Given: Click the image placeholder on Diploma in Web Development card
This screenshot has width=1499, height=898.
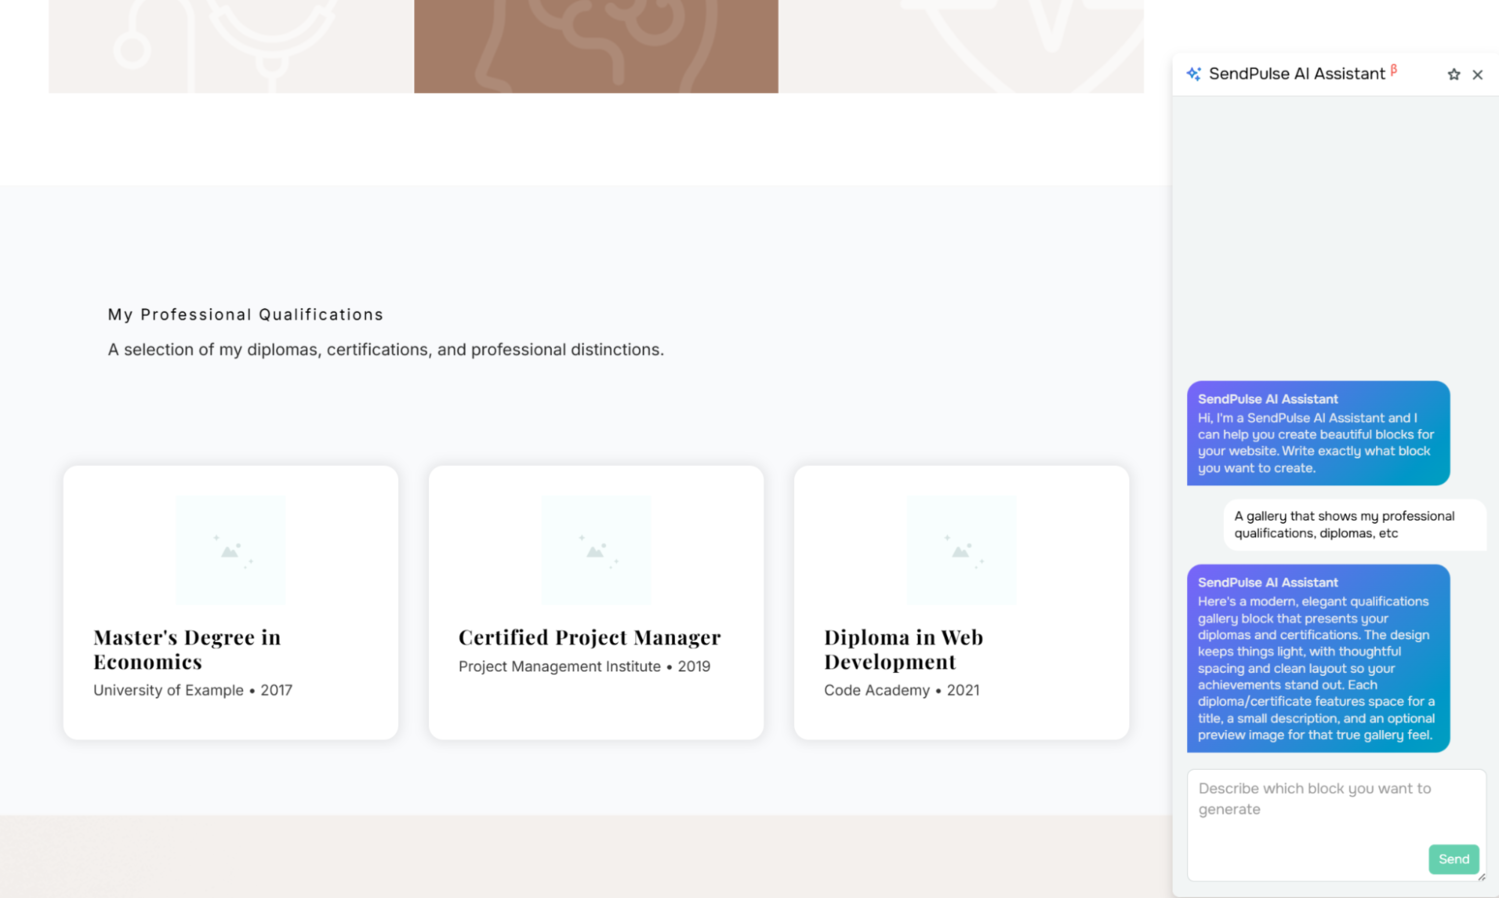Looking at the screenshot, I should point(960,550).
